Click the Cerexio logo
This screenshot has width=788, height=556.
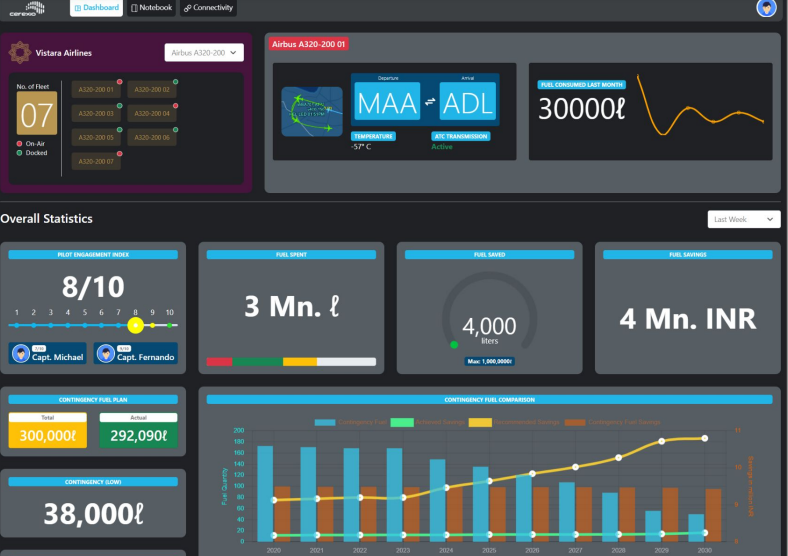(x=28, y=9)
